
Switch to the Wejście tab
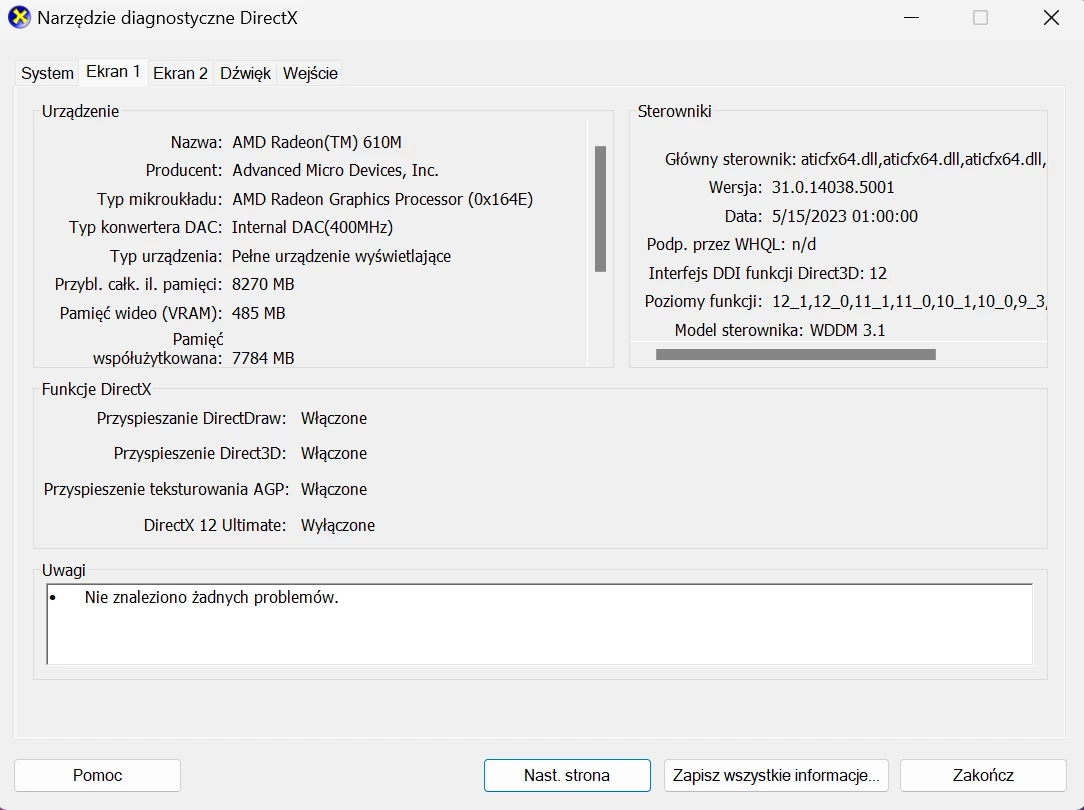coord(310,73)
